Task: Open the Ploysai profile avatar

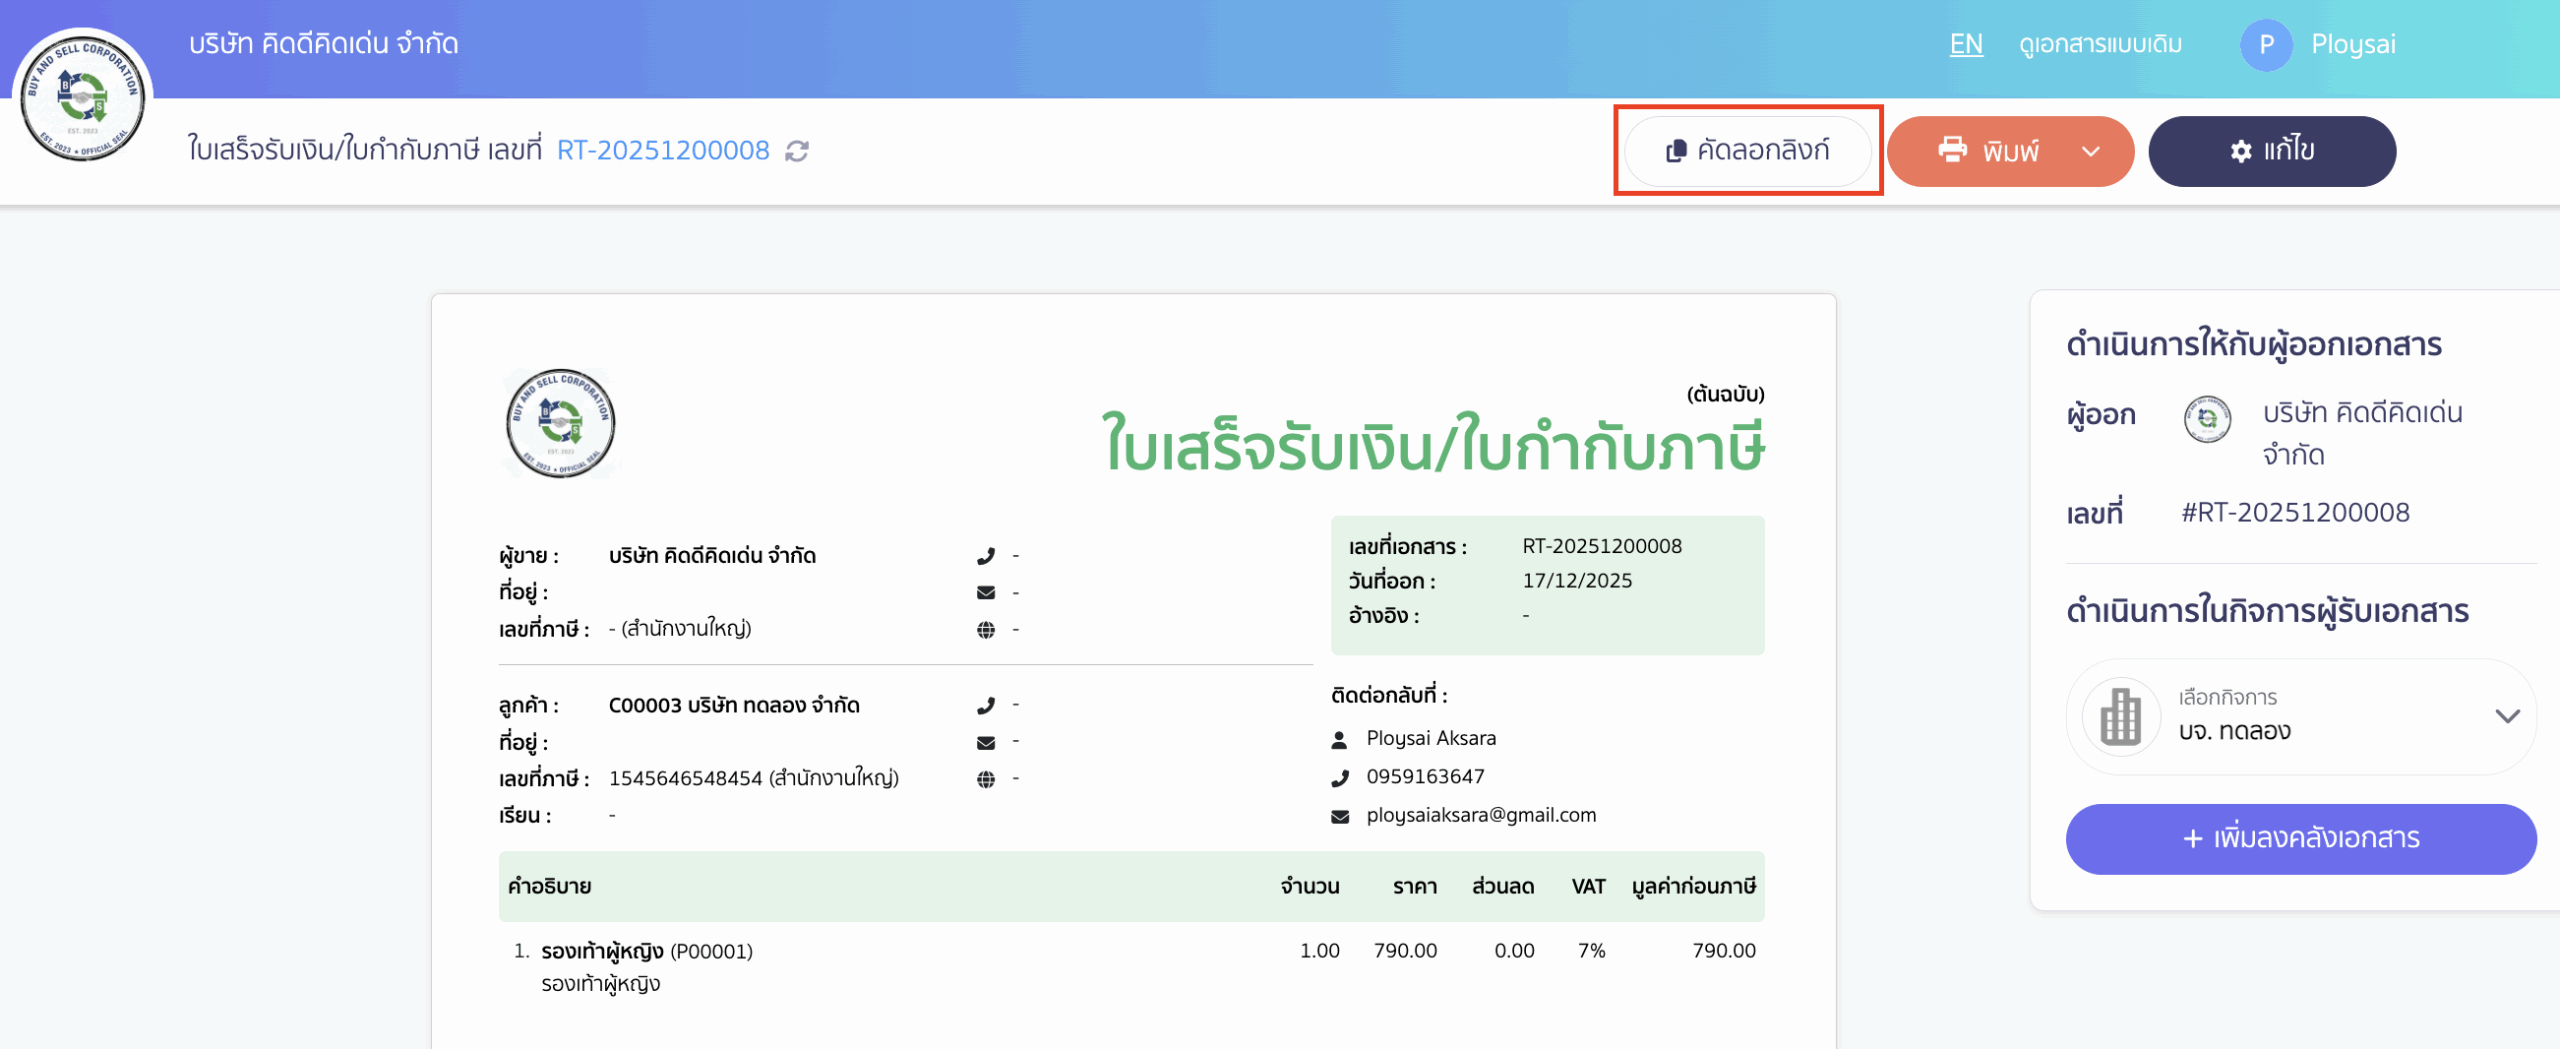Action: pyautogui.click(x=2267, y=44)
